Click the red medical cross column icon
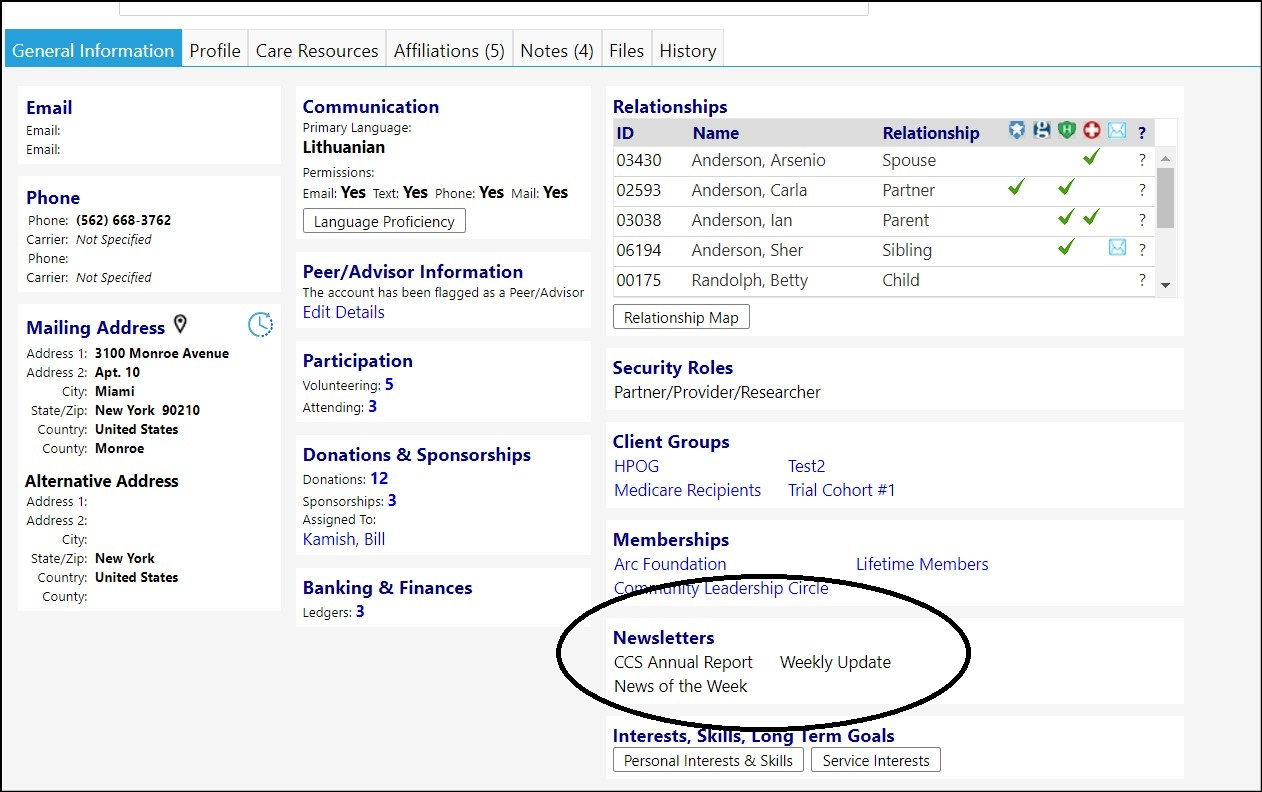The image size is (1262, 792). [x=1092, y=130]
